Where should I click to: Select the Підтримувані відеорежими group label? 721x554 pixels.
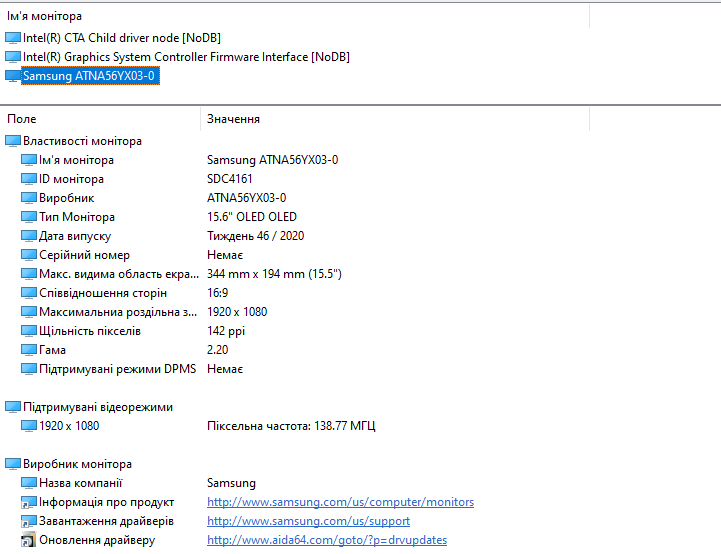[x=98, y=407]
